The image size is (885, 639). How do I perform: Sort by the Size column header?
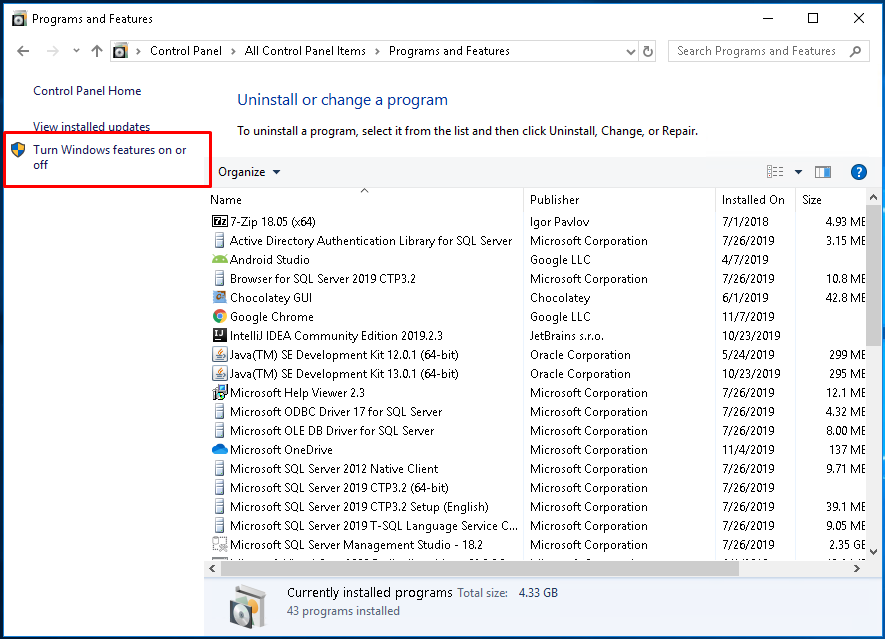(x=831, y=200)
